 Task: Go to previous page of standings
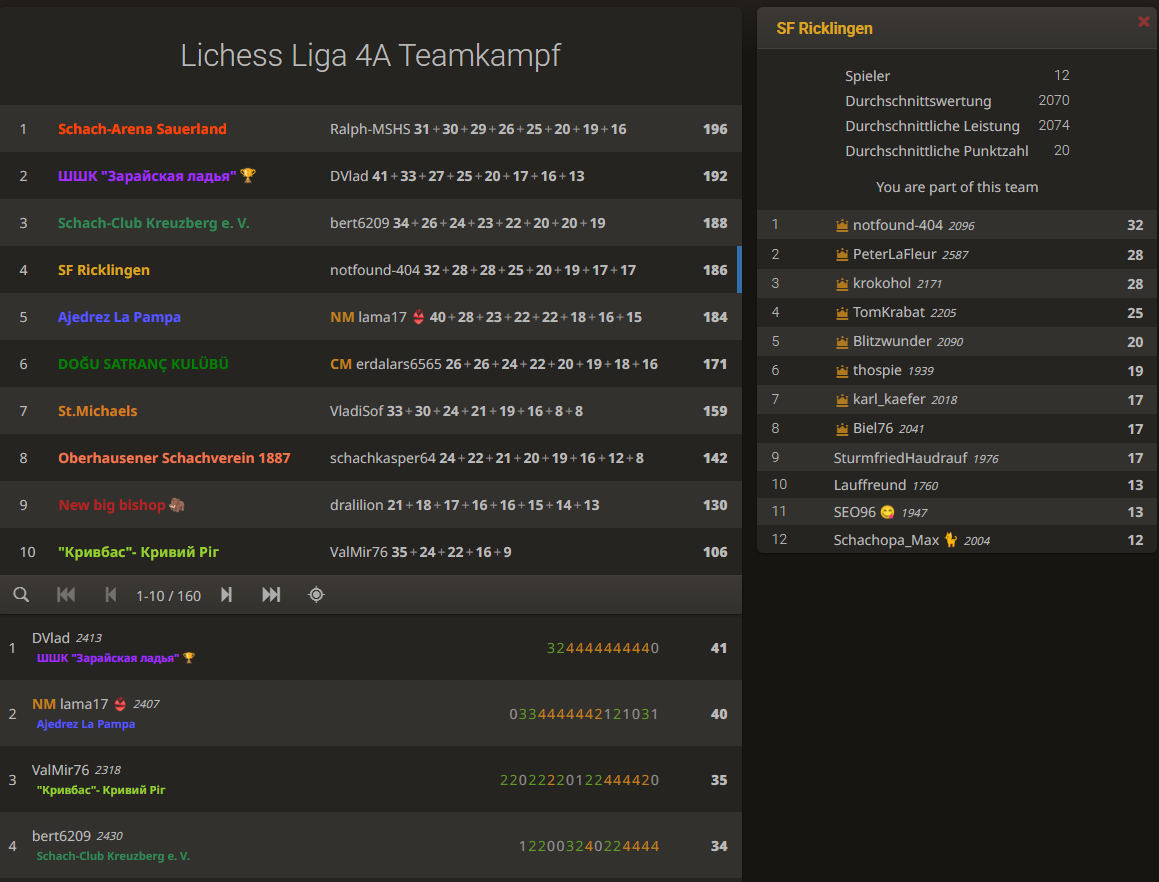(111, 595)
